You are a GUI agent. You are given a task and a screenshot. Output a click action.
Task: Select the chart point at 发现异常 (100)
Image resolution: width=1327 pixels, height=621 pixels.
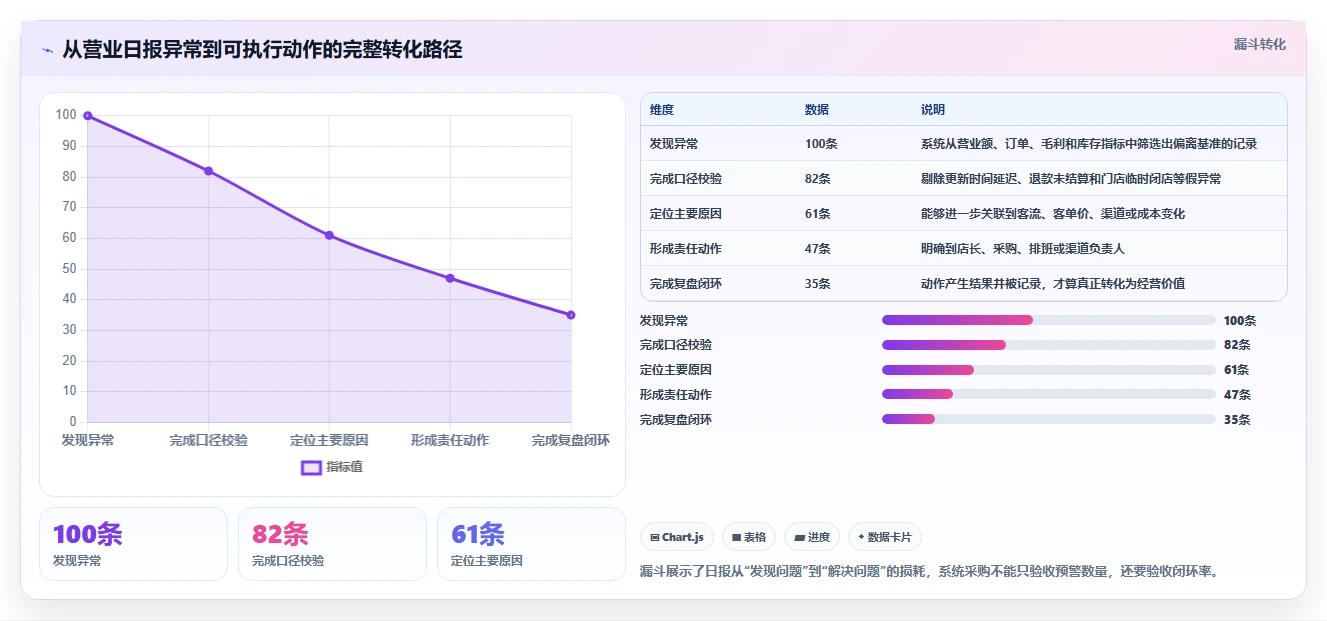(x=88, y=116)
